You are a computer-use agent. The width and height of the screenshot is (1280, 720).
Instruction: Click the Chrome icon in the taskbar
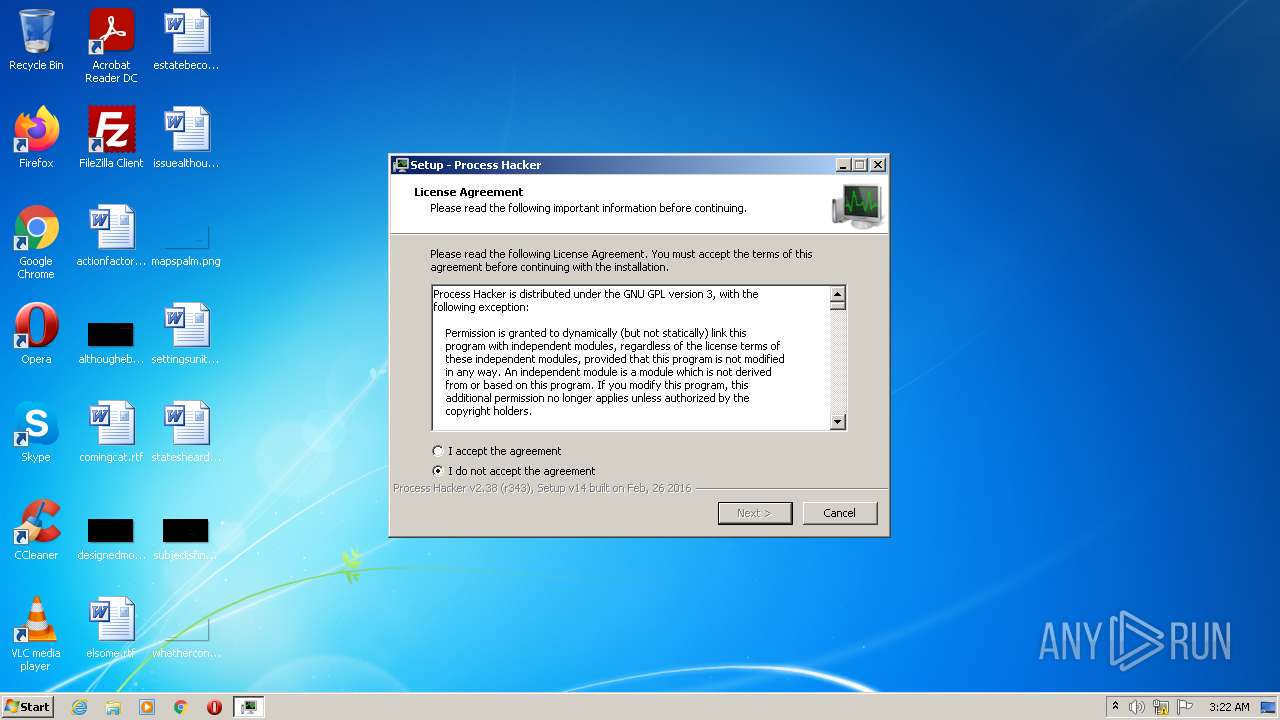[181, 707]
